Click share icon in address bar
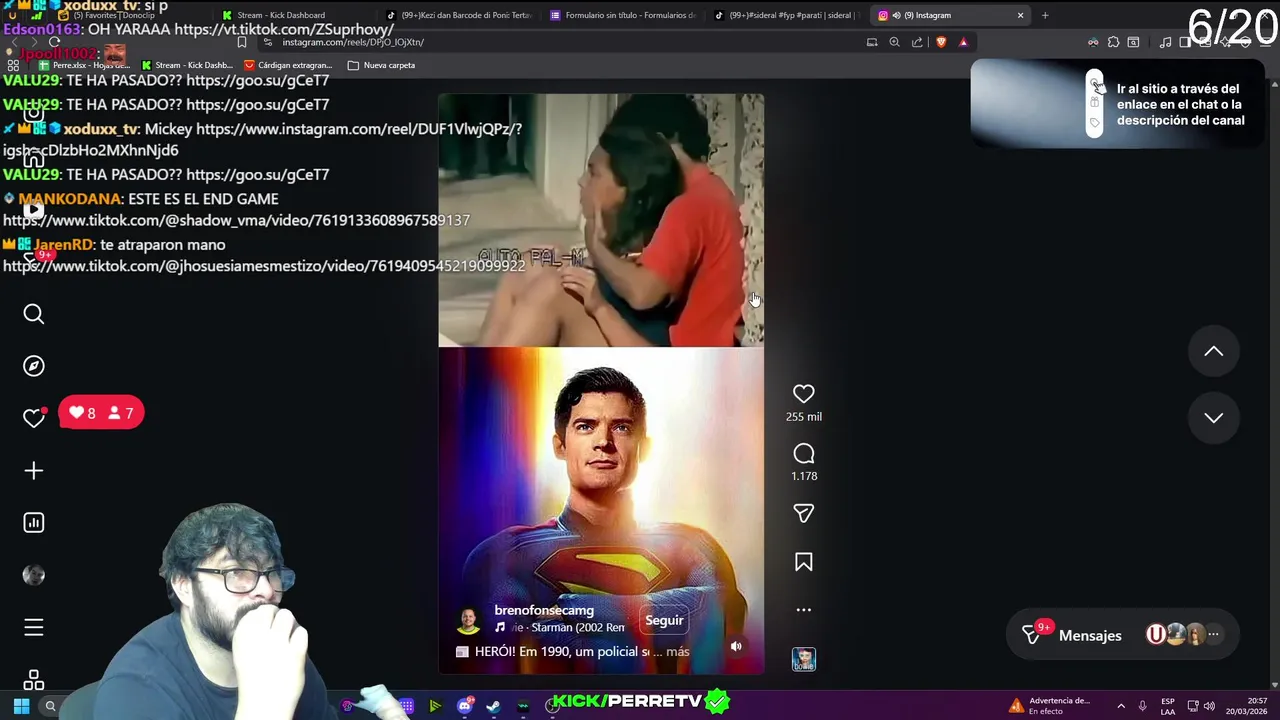The width and height of the screenshot is (1280, 720). (917, 42)
